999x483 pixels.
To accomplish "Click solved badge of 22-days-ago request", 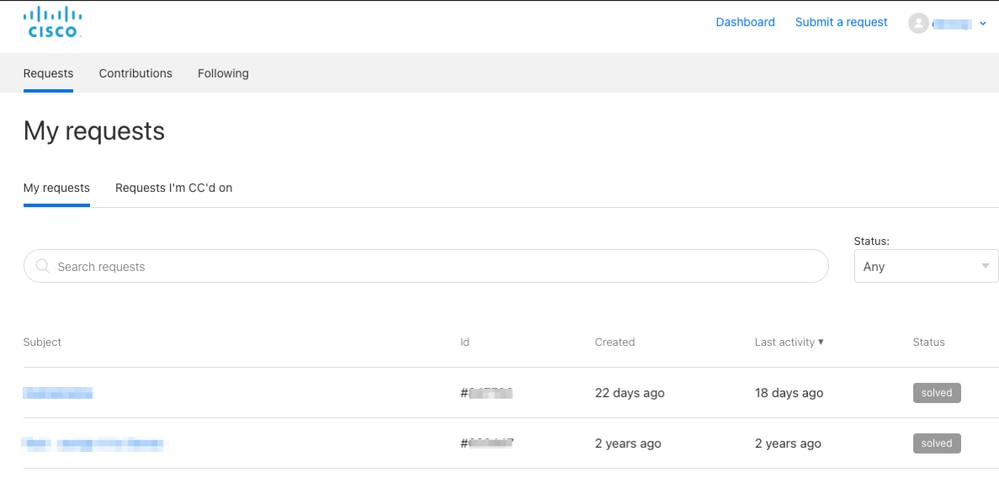I will 937,393.
